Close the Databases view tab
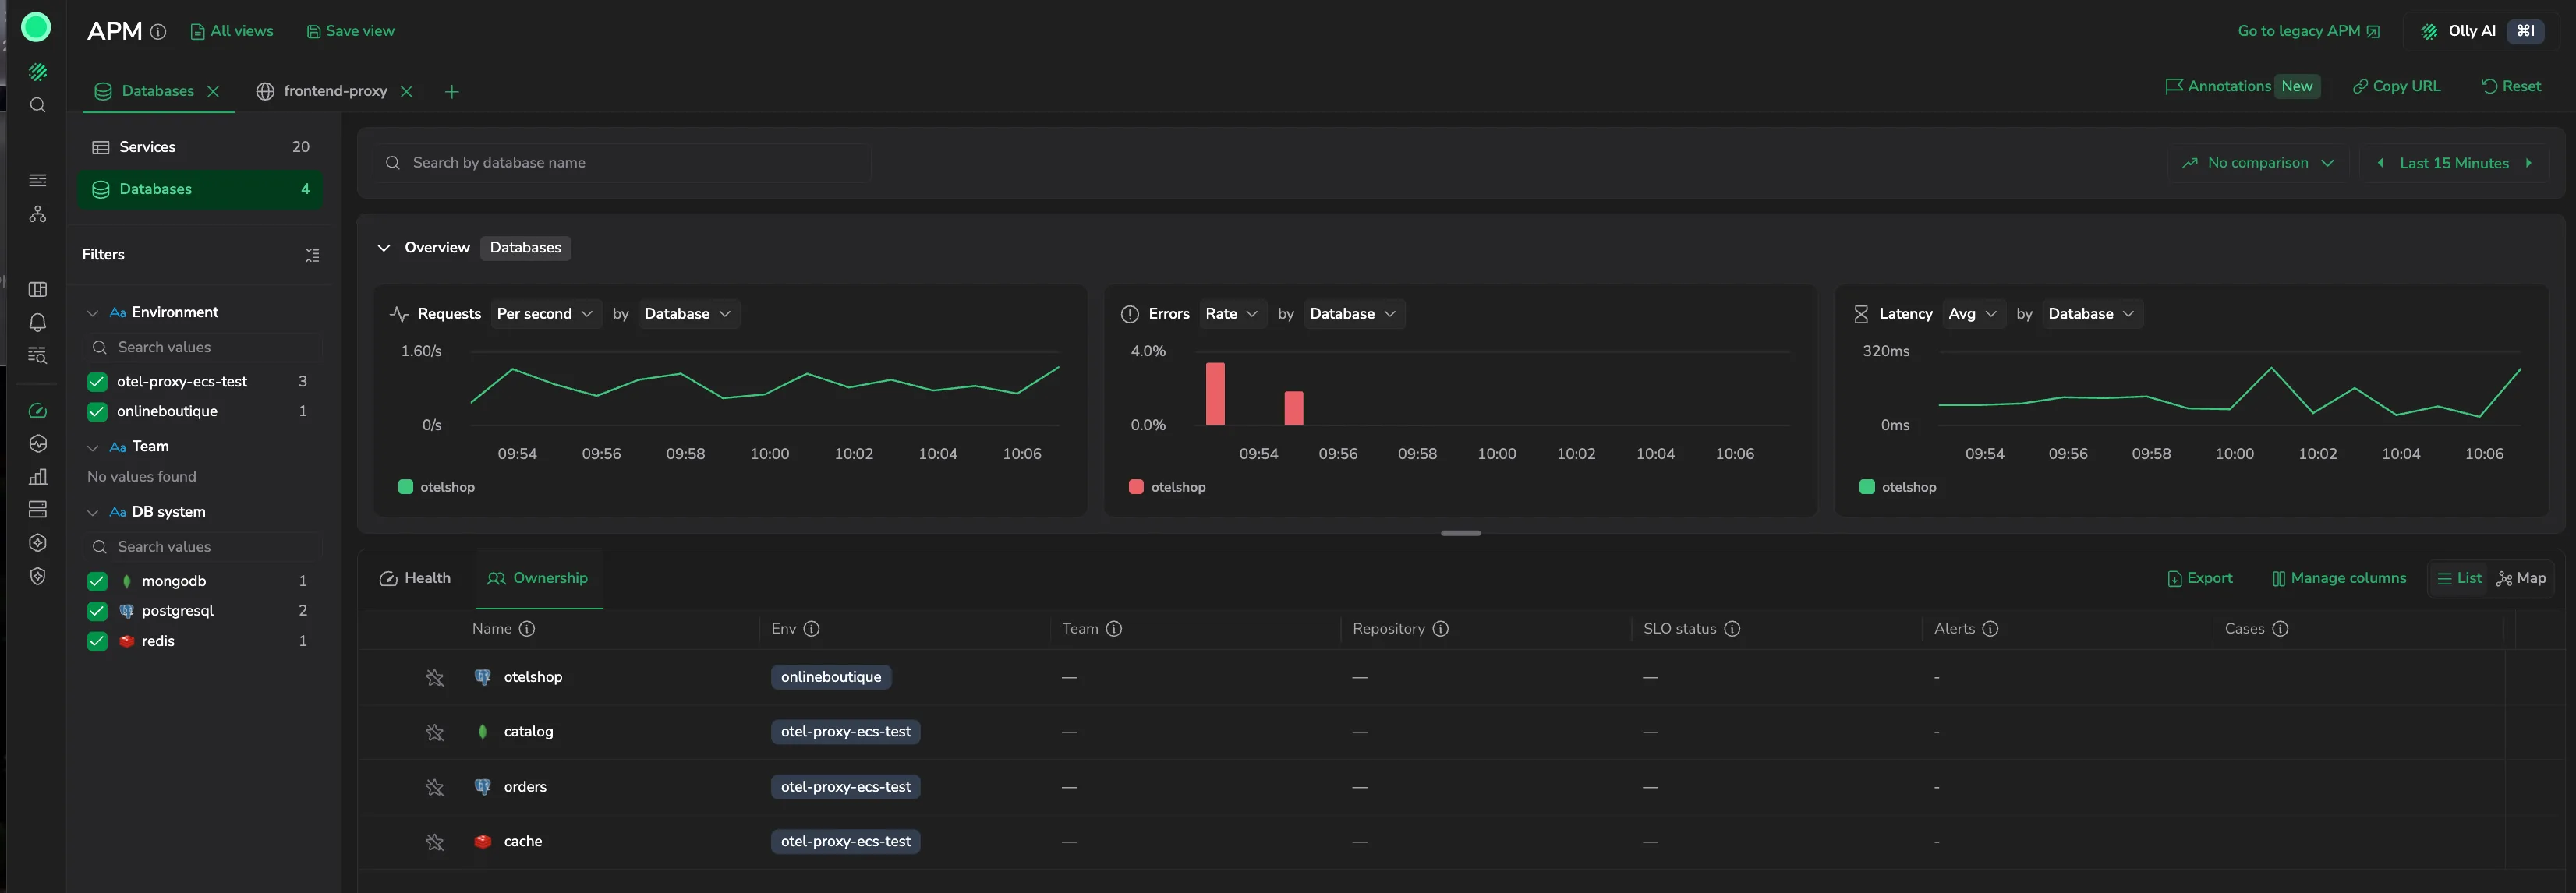 coord(213,91)
